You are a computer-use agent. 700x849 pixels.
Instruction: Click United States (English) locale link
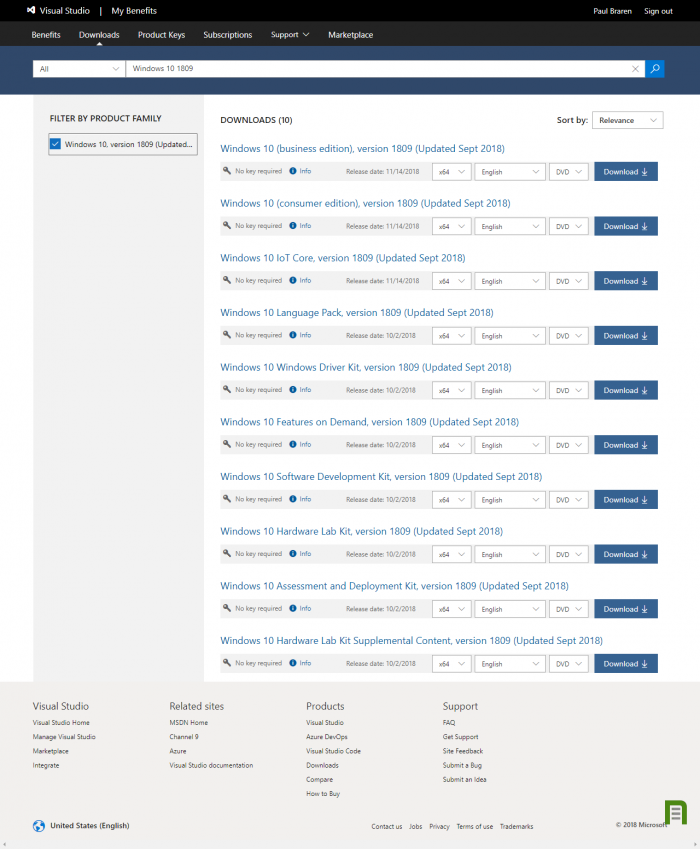point(90,826)
